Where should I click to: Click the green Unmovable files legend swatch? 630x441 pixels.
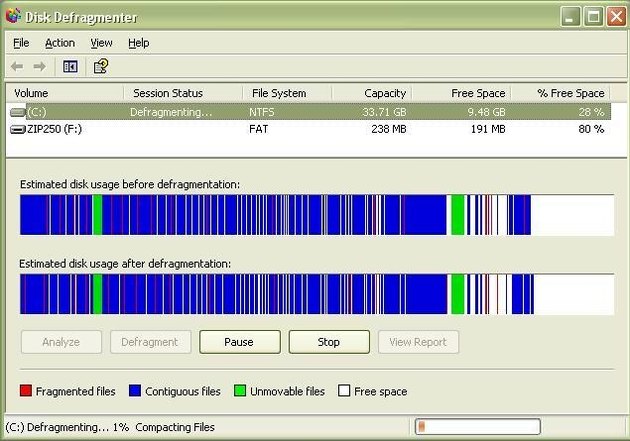click(240, 390)
